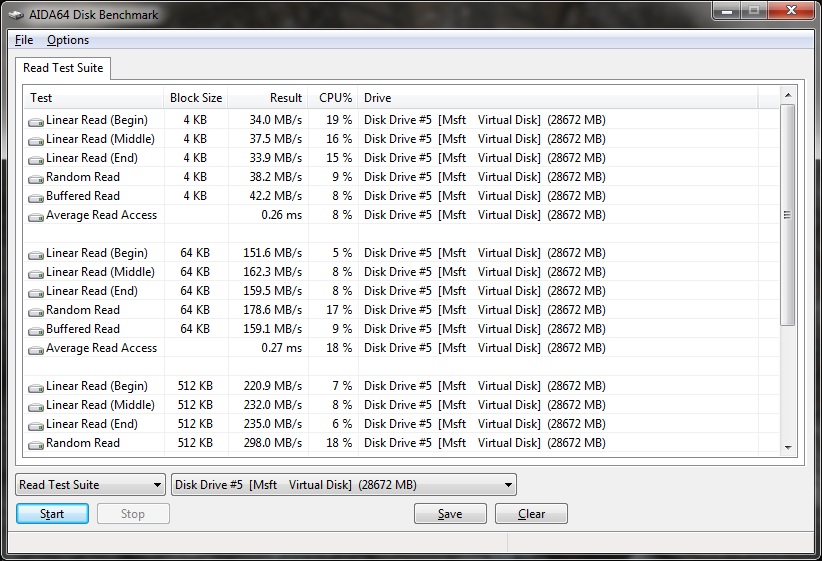Click drive icon of 0.27 ms Average Read Access
This screenshot has height=561, width=822.
(x=36, y=350)
